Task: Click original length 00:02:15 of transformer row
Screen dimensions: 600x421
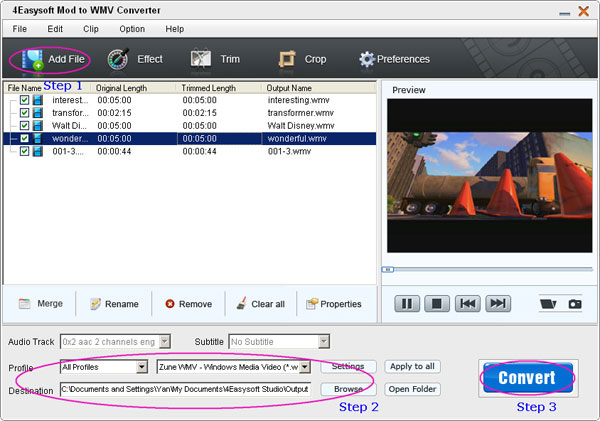Action: coord(114,113)
